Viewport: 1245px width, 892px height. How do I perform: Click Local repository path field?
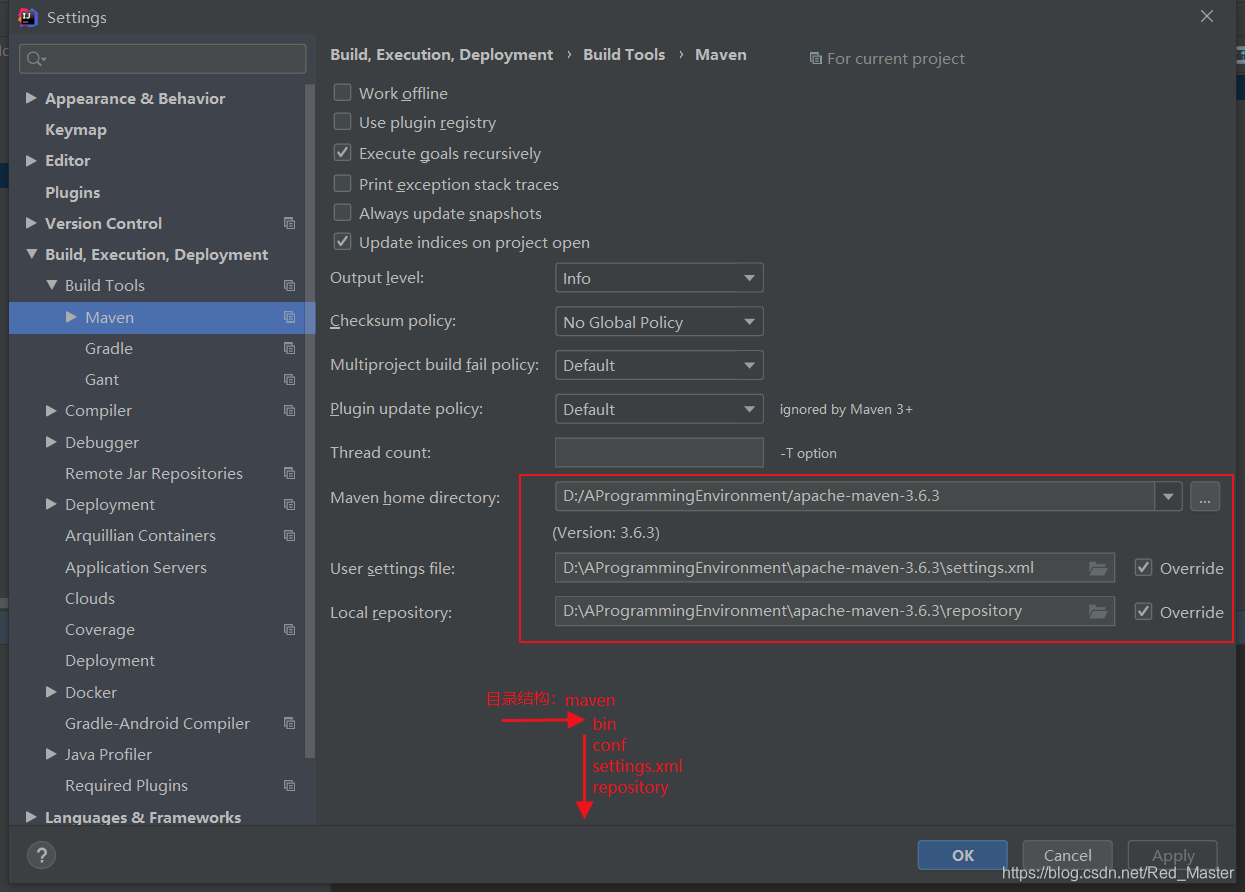[835, 611]
